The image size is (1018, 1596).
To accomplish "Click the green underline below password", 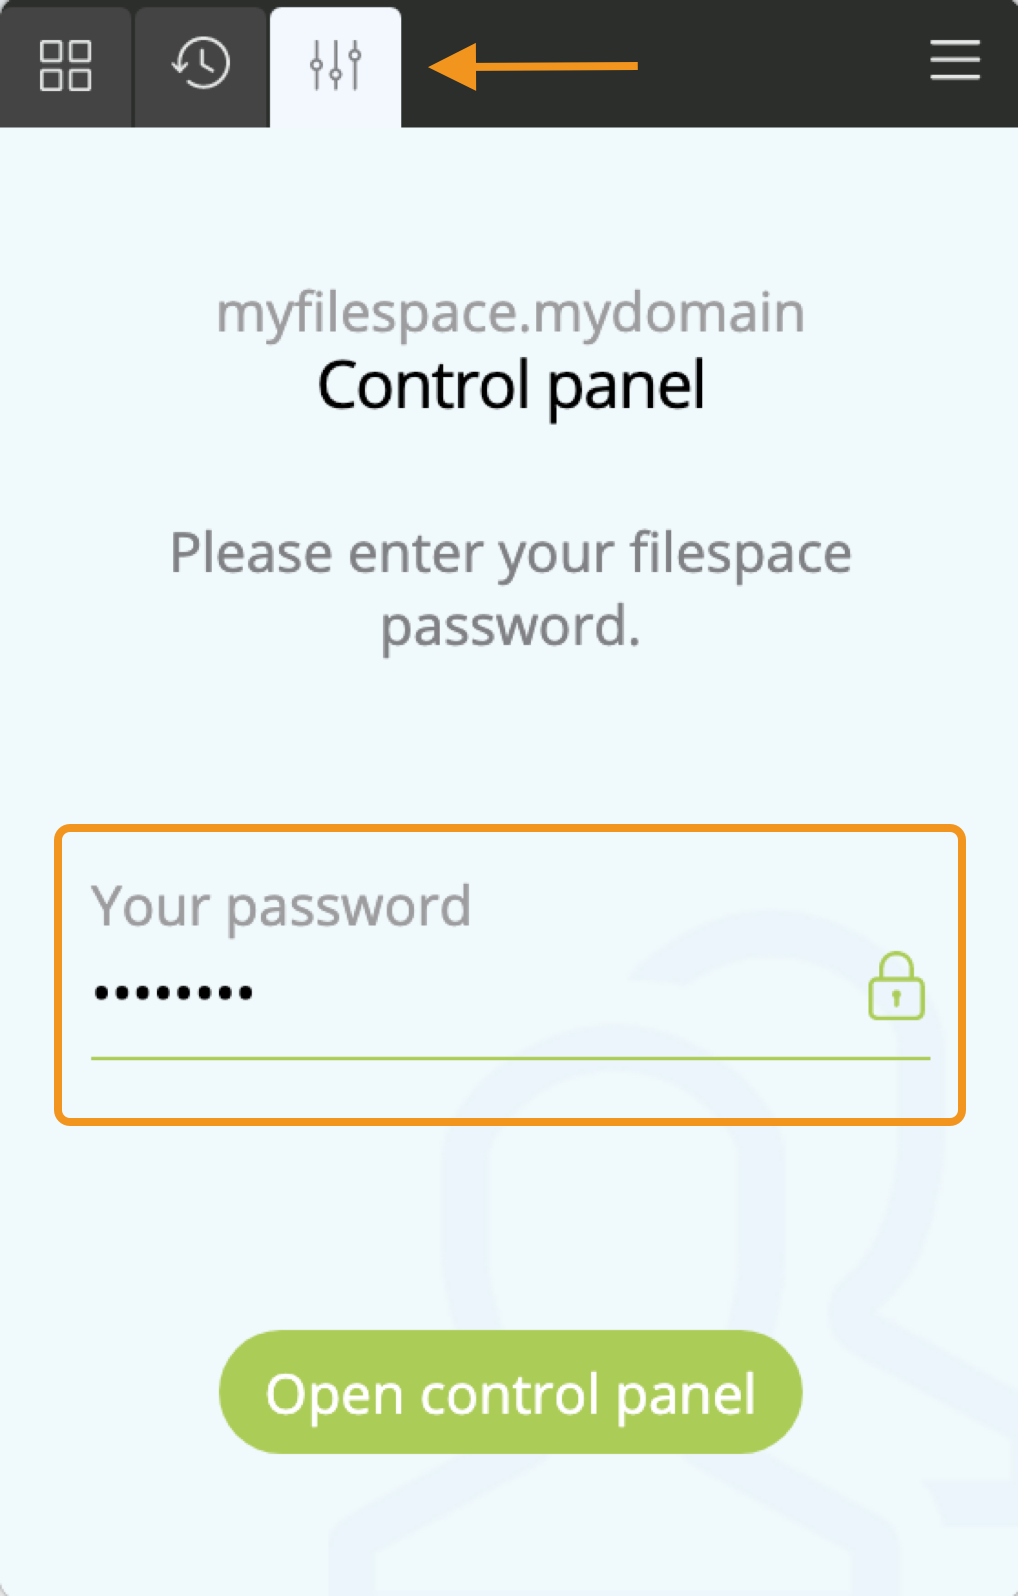I will [510, 1057].
